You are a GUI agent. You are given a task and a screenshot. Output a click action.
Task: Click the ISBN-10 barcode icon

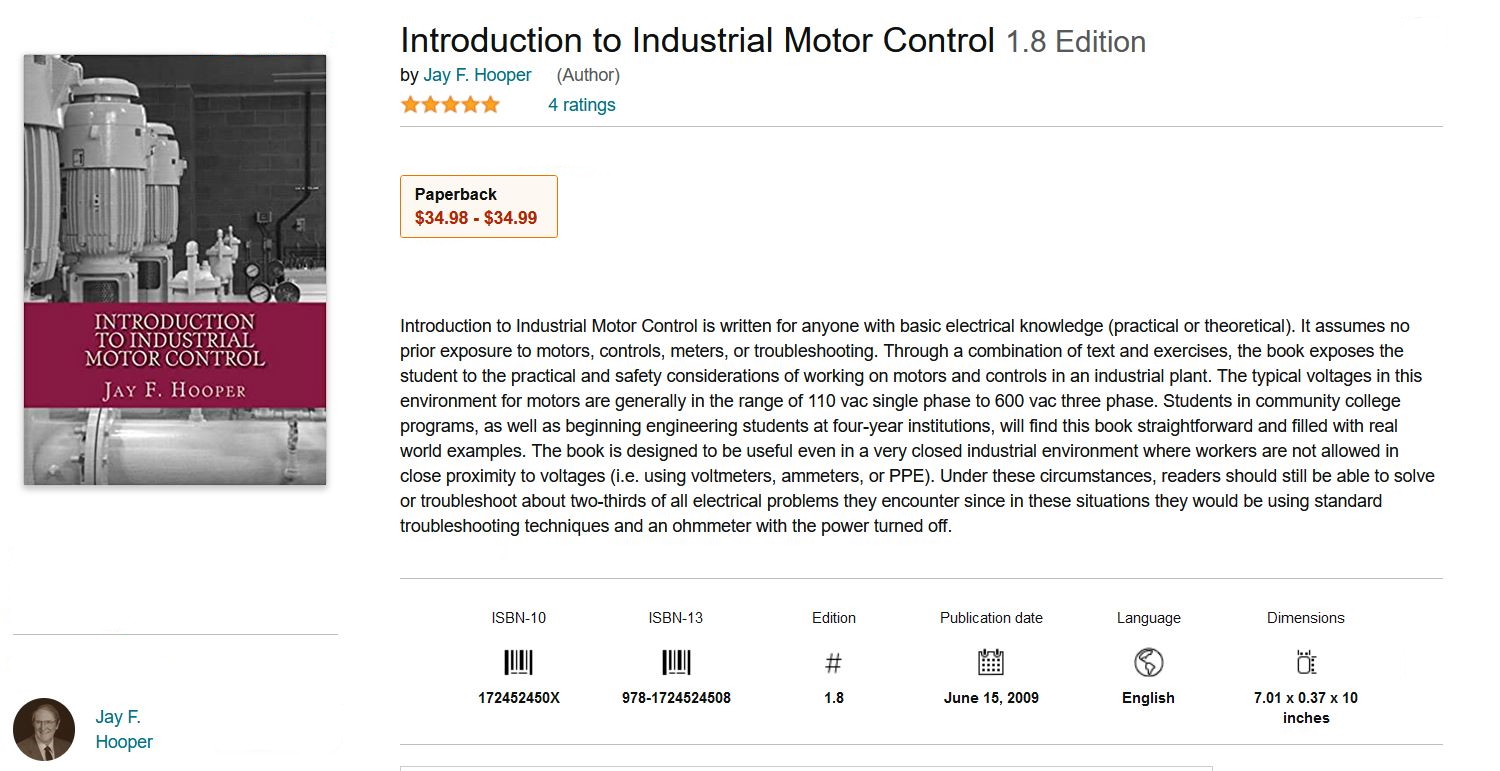coord(518,662)
